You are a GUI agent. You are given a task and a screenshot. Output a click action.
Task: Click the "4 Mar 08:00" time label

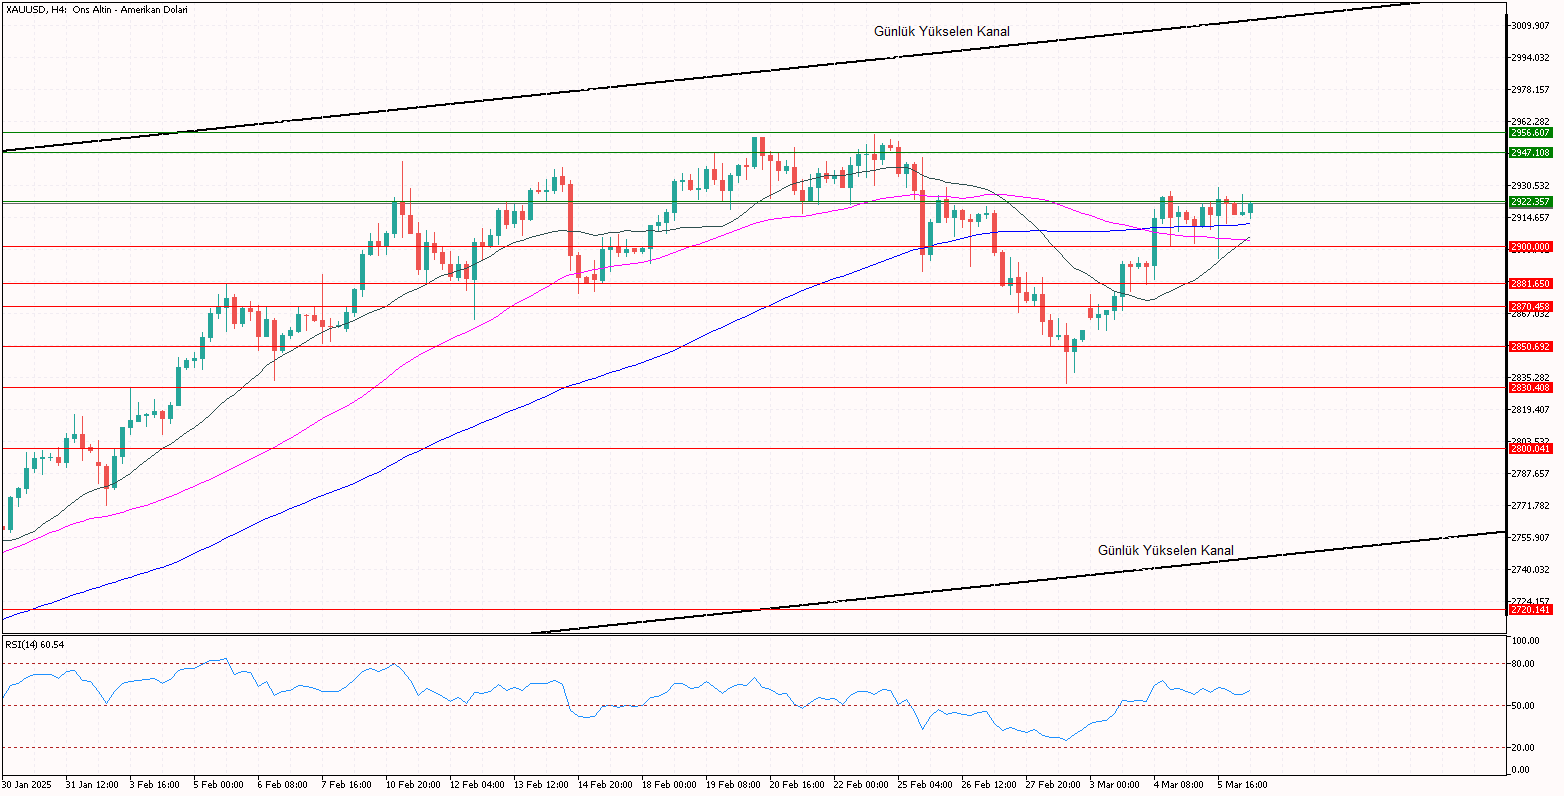pos(1179,784)
